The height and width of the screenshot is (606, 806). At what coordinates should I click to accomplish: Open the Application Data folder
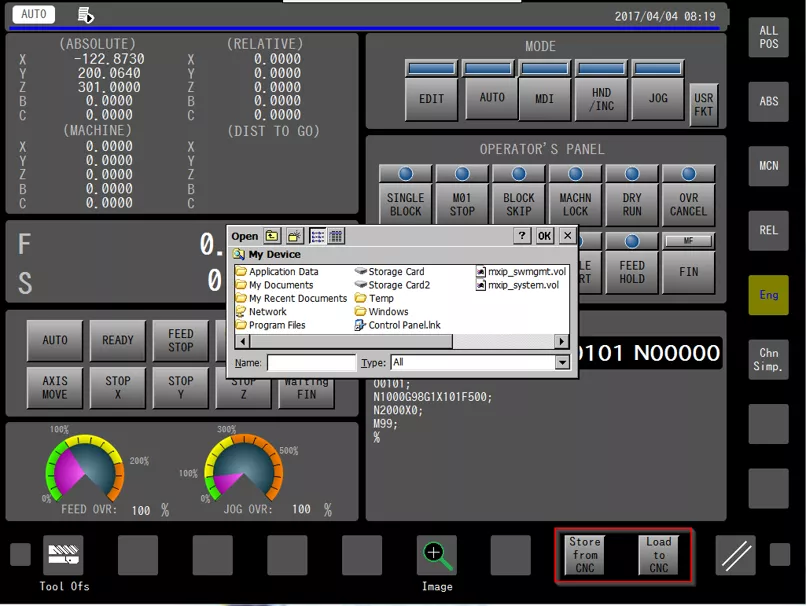(277, 271)
